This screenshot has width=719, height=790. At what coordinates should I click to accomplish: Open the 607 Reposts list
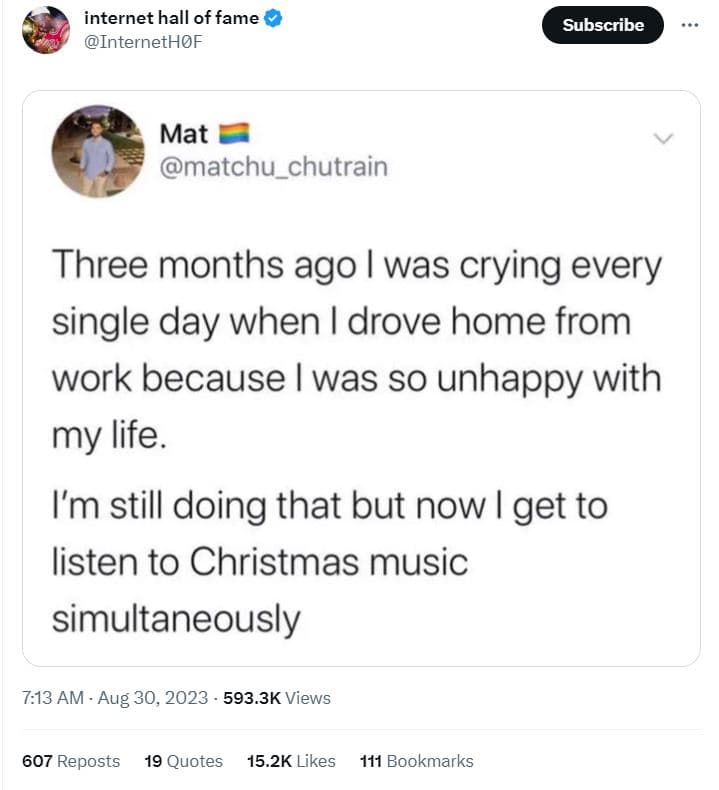[71, 761]
